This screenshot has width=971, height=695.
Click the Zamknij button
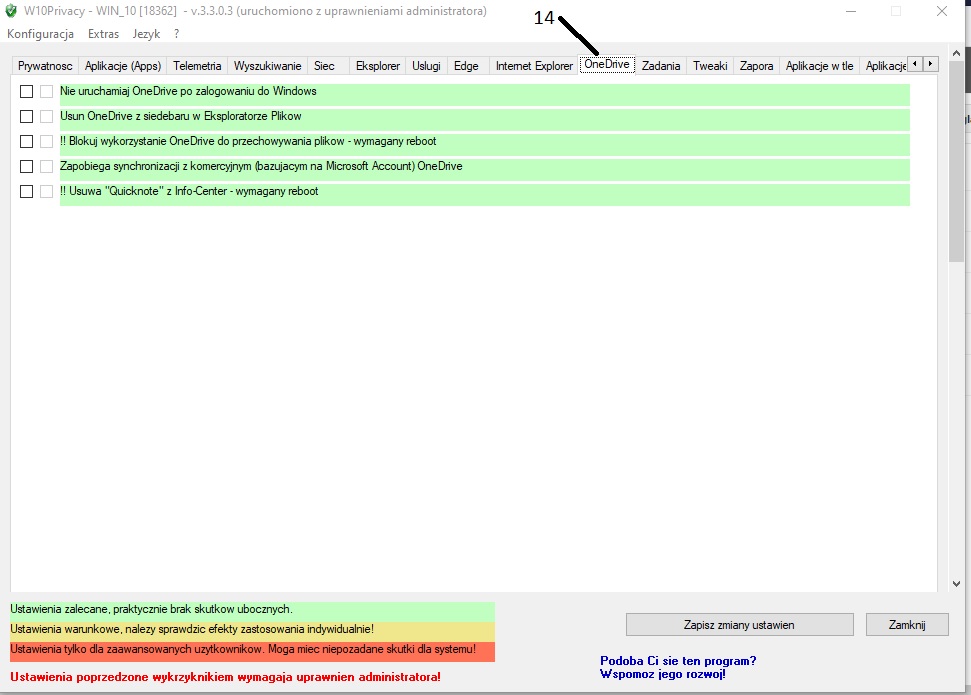click(907, 625)
